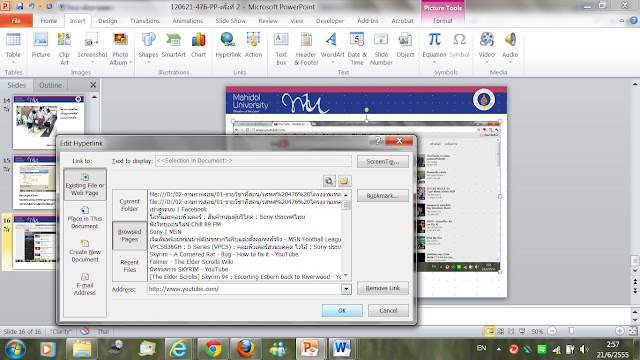The image size is (640, 360).
Task: Click the Remove Link button
Action: click(x=382, y=288)
